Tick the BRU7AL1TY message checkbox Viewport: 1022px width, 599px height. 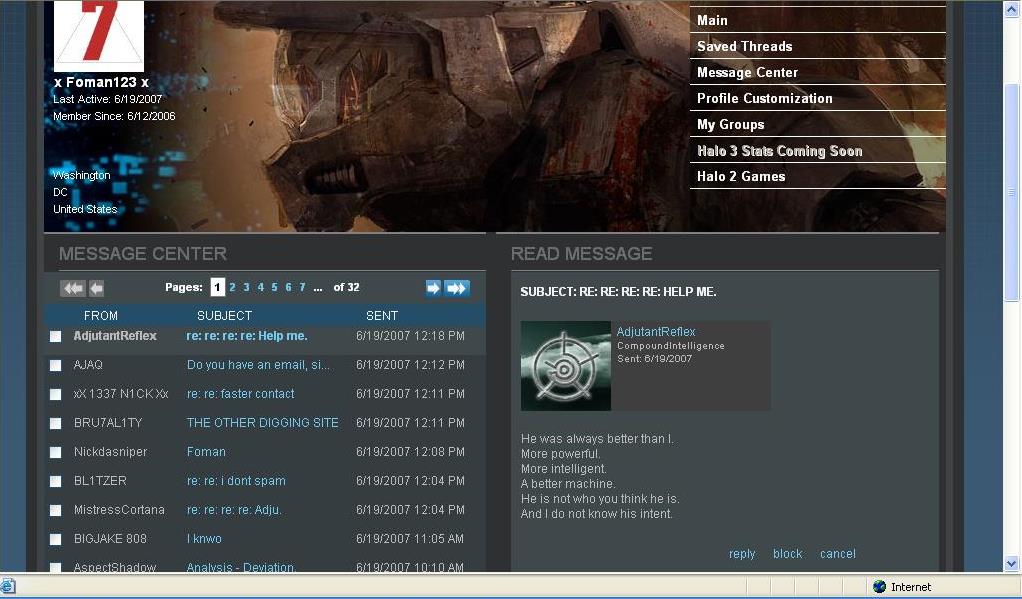[x=56, y=424]
